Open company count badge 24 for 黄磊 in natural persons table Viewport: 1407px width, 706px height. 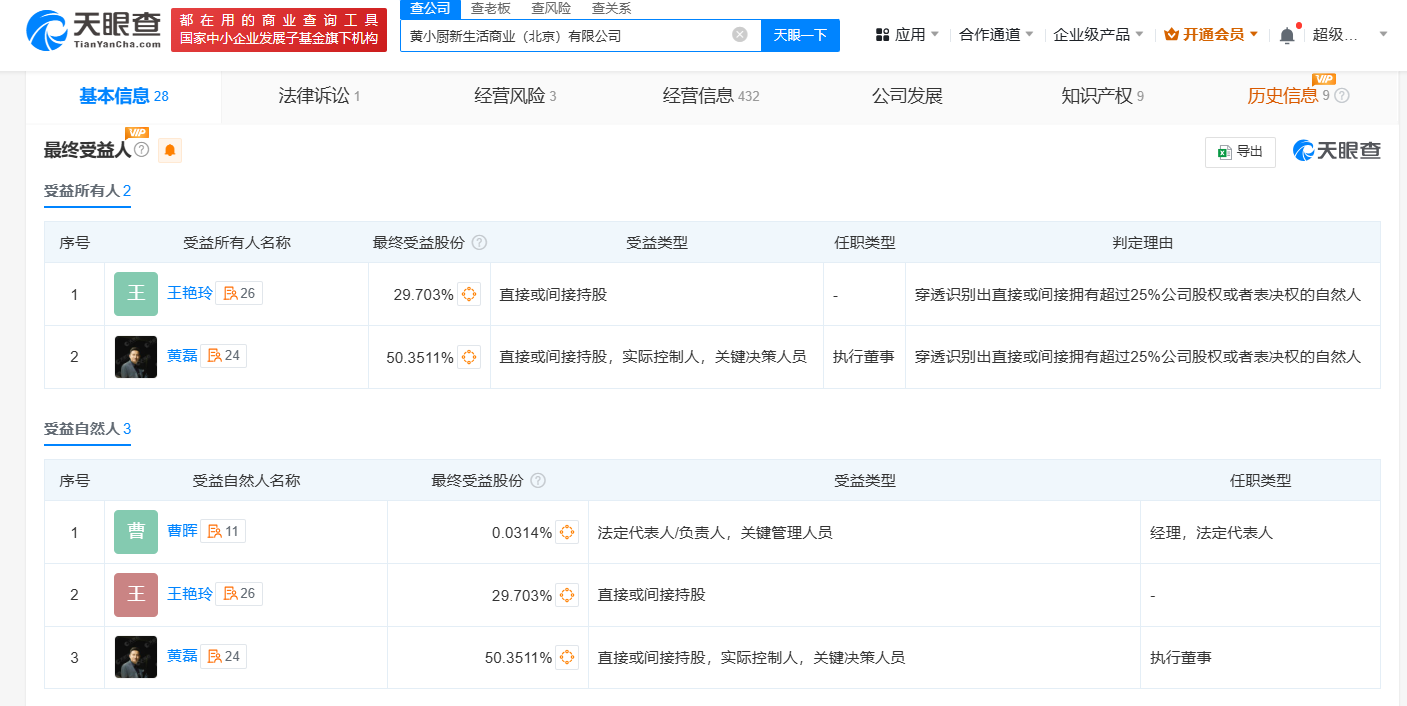[x=223, y=656]
